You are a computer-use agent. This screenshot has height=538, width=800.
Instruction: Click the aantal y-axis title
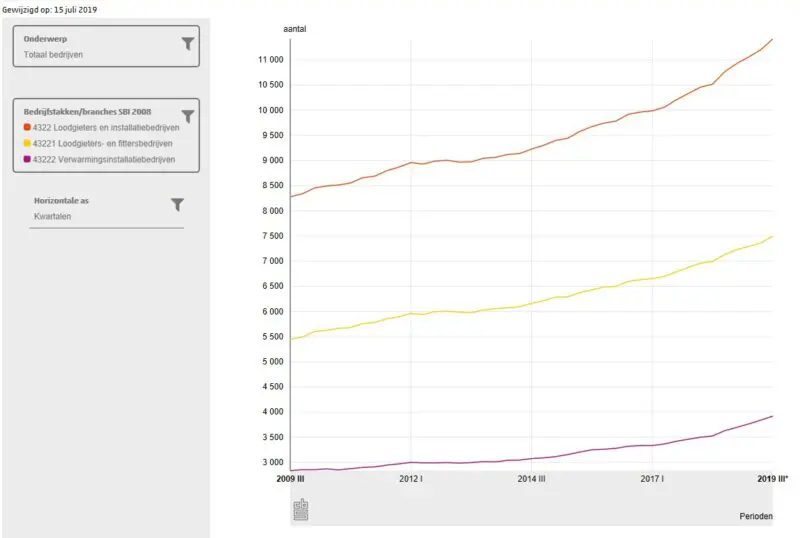point(294,29)
